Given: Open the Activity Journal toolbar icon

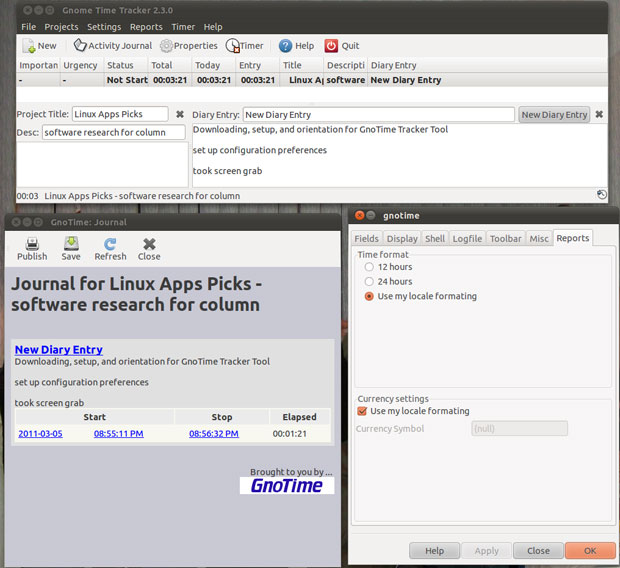Looking at the screenshot, I should point(80,45).
